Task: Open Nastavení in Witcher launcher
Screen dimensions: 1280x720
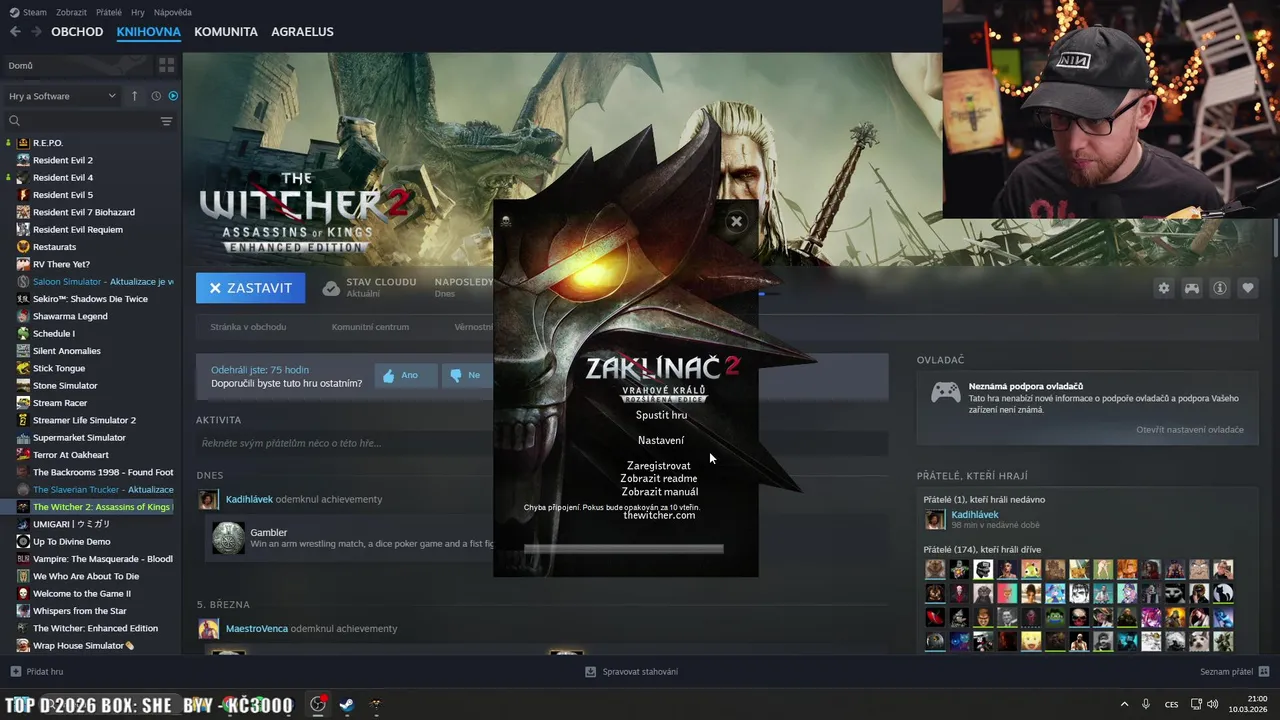Action: coord(661,441)
